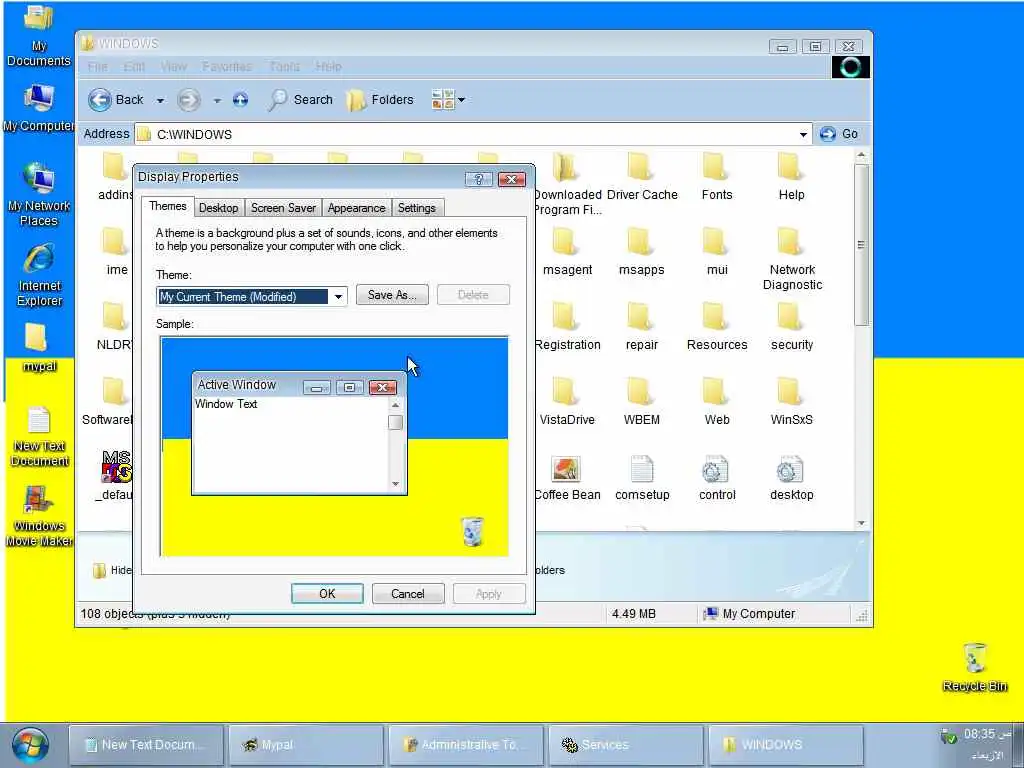Toggle the Folders pane button
The width and height of the screenshot is (1024, 768).
coord(379,100)
